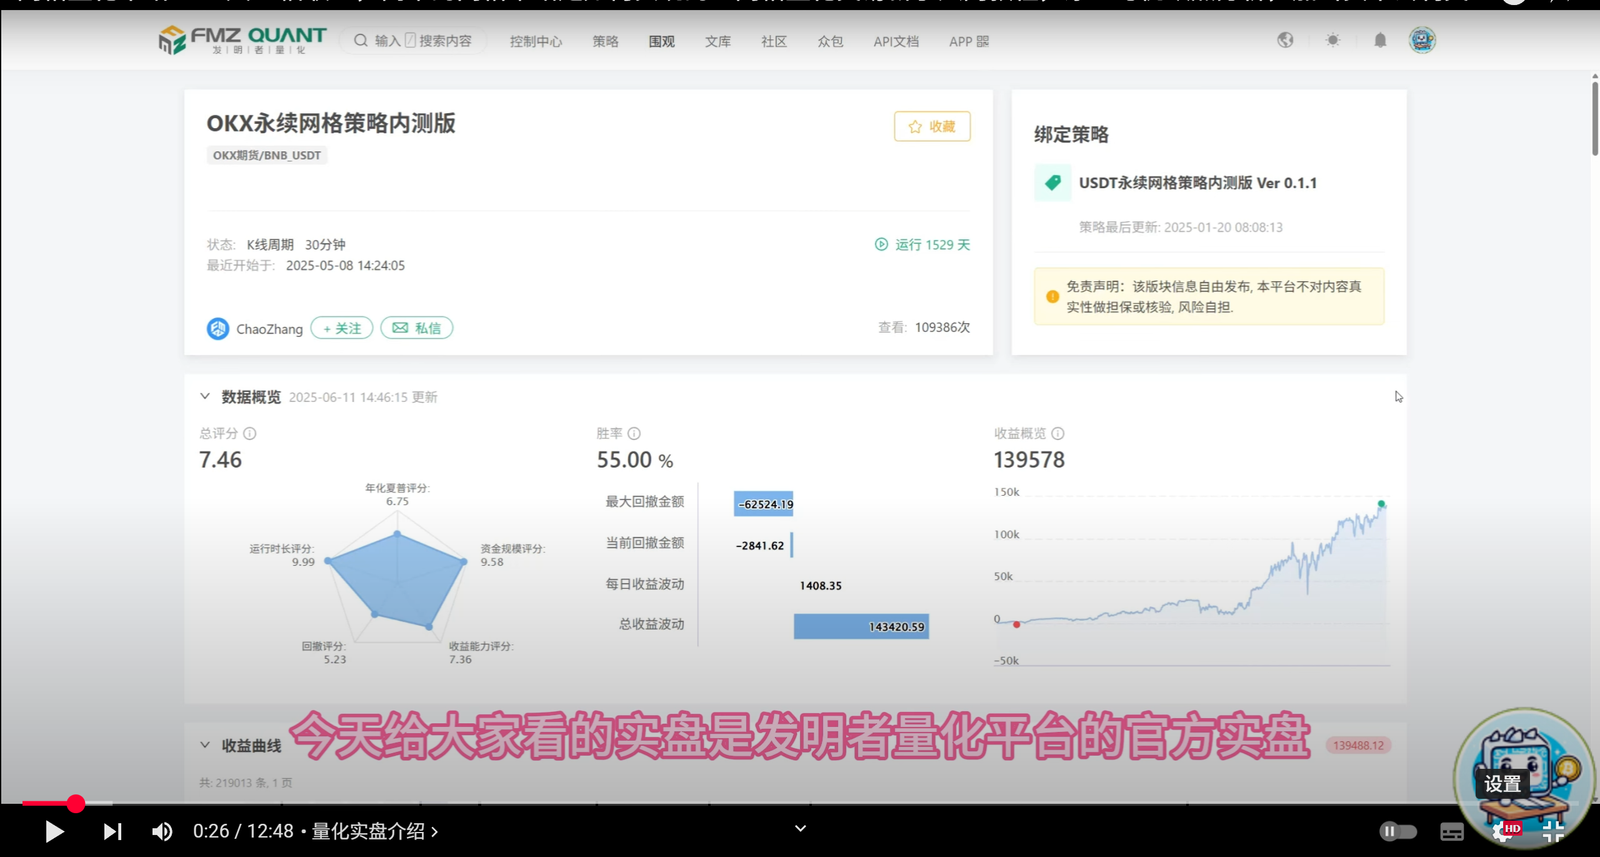
Task: Play the paused video
Action: [x=54, y=831]
